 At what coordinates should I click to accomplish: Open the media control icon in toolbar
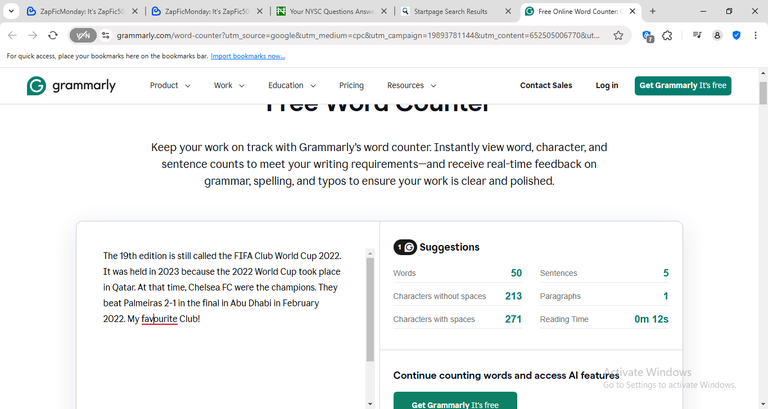coord(697,35)
